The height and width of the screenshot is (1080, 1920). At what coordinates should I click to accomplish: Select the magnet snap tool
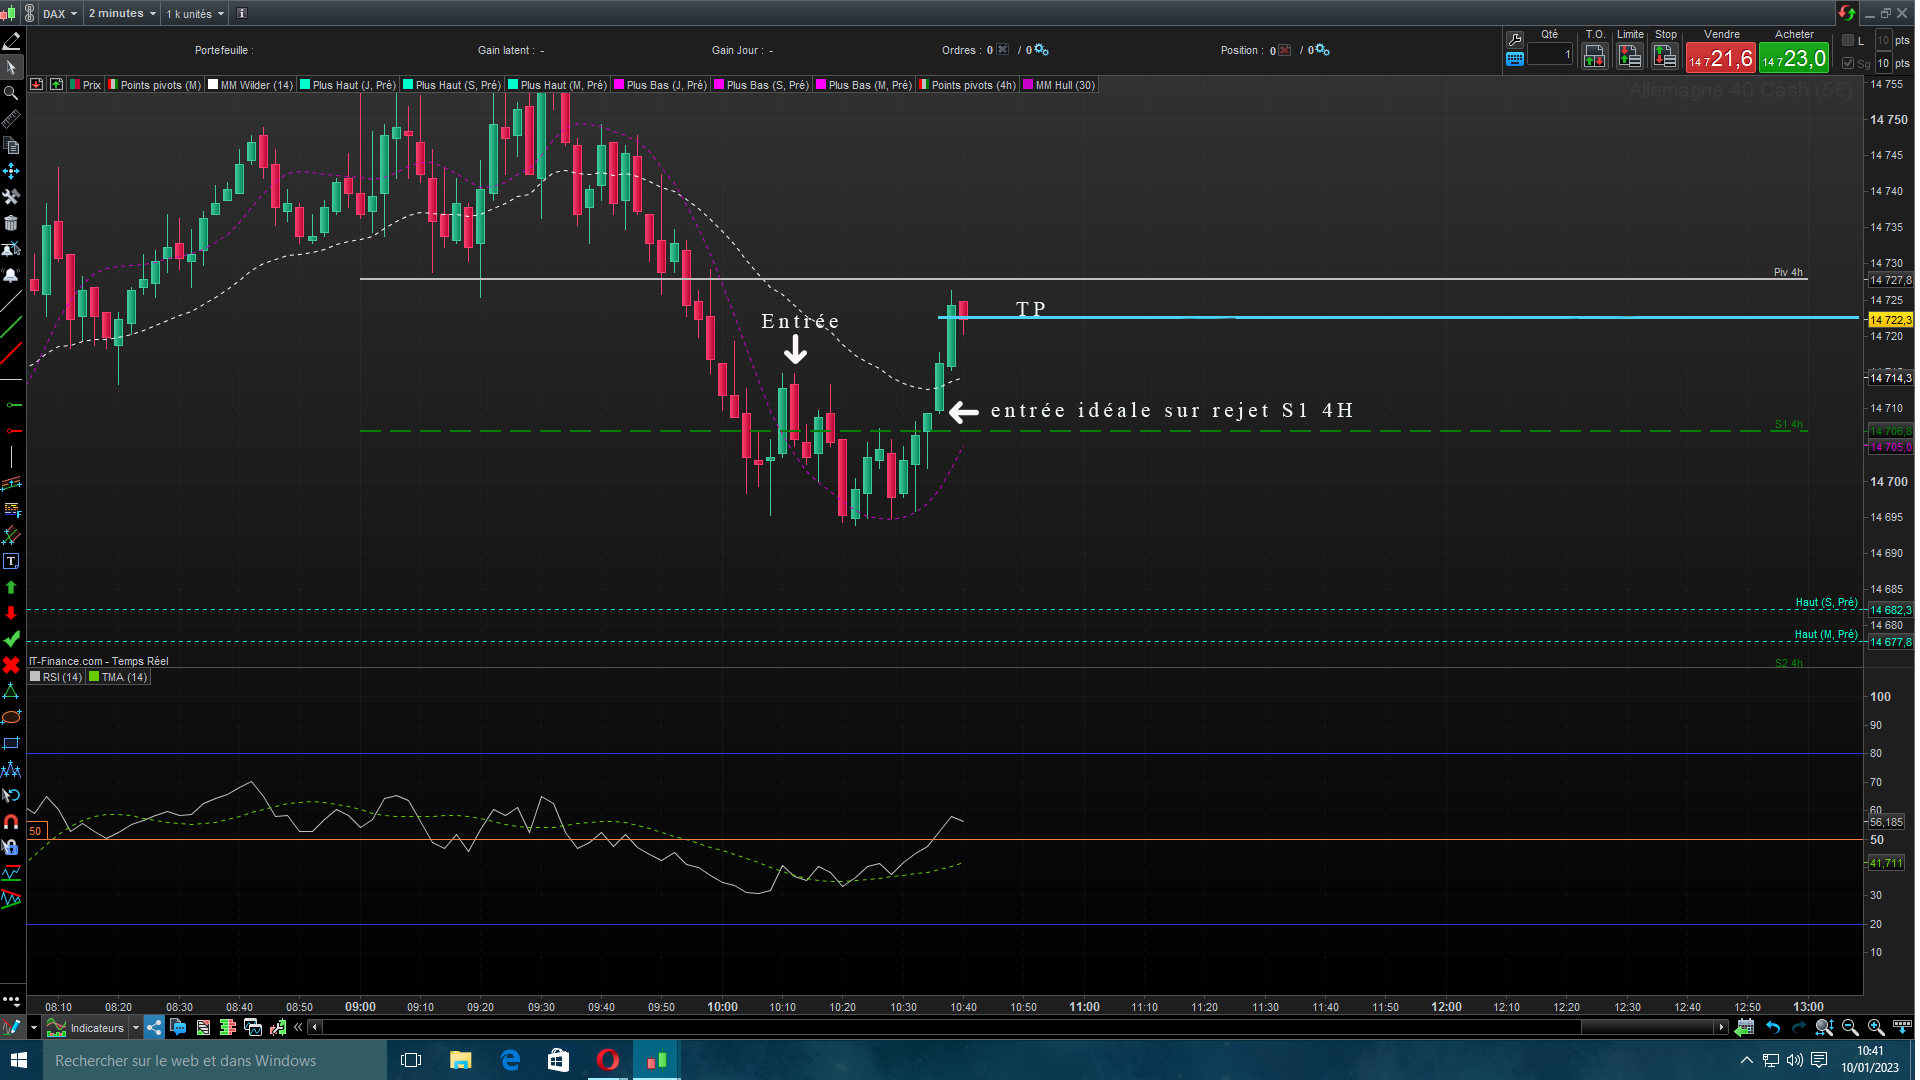click(x=11, y=822)
